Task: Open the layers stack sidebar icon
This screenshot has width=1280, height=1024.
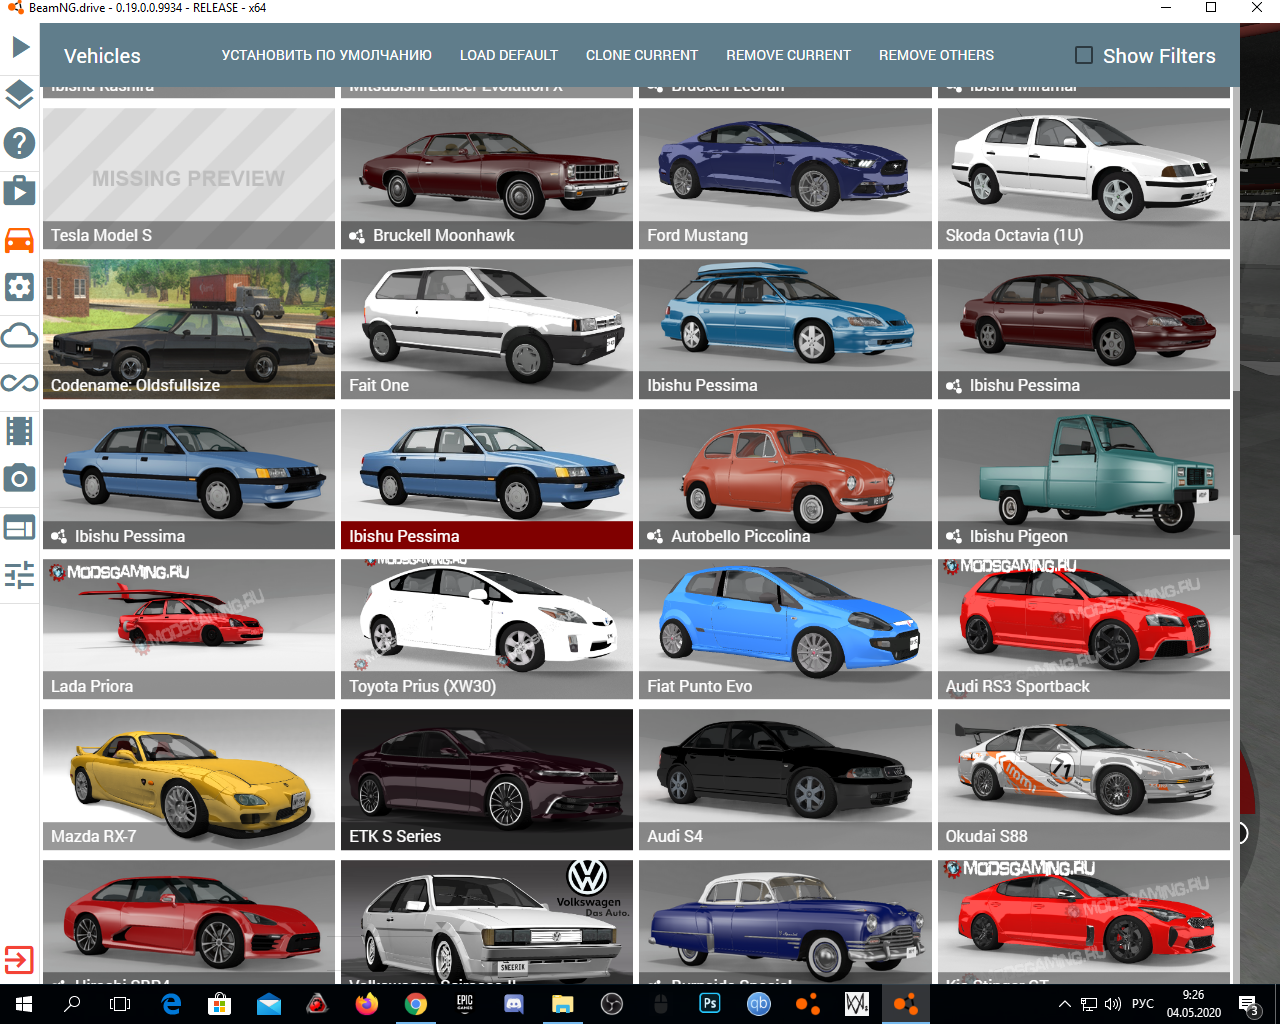Action: (x=20, y=95)
